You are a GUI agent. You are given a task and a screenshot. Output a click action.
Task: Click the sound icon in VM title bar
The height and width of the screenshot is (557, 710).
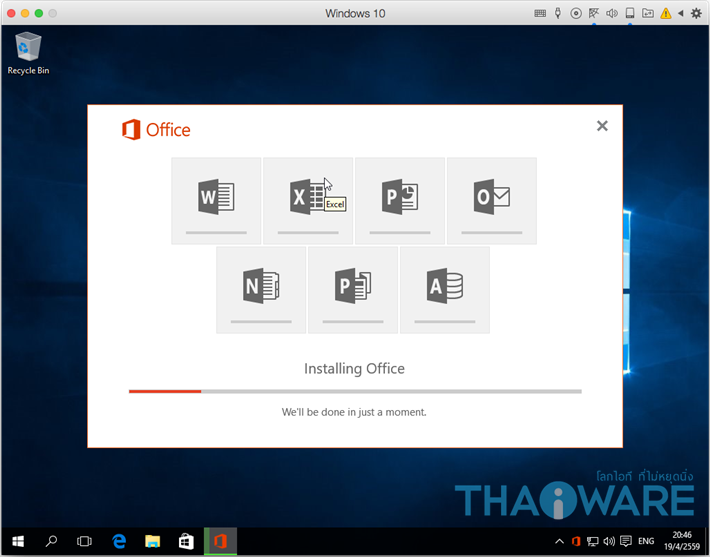[612, 13]
